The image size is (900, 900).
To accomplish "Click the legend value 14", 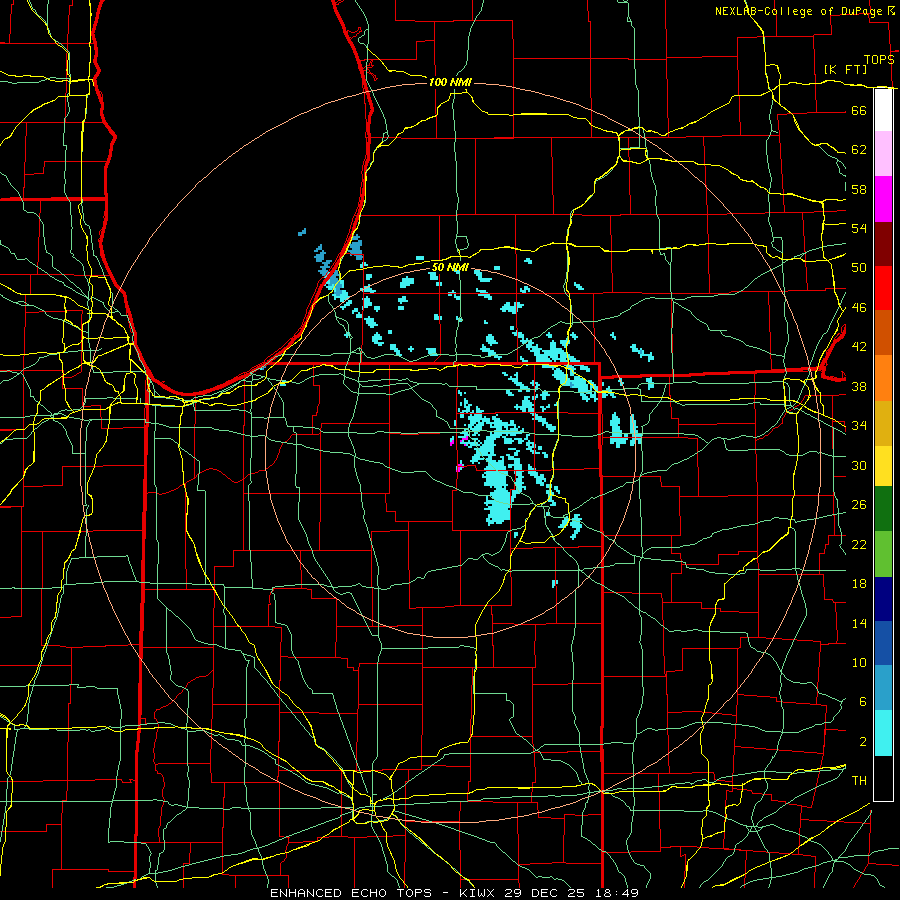I will [x=859, y=623].
